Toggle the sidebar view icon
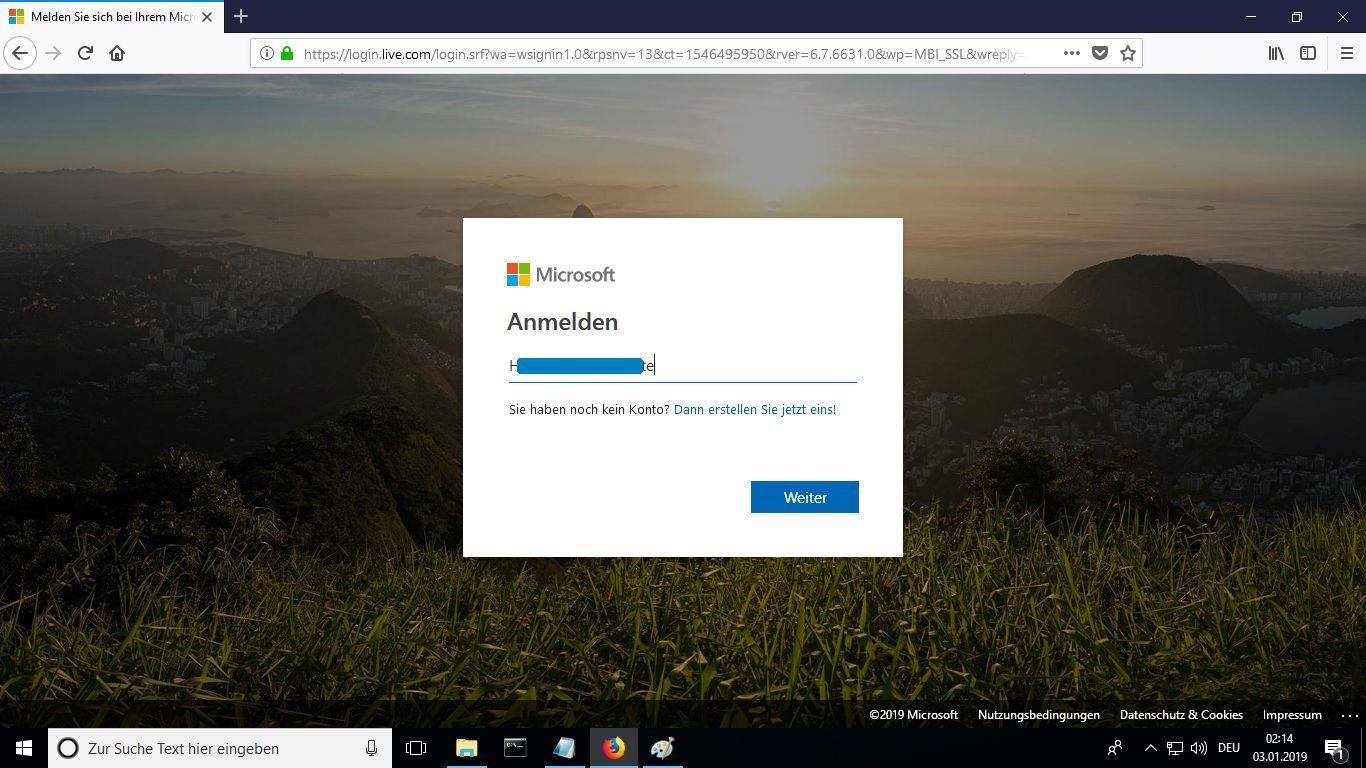Viewport: 1366px width, 768px height. [x=1308, y=53]
